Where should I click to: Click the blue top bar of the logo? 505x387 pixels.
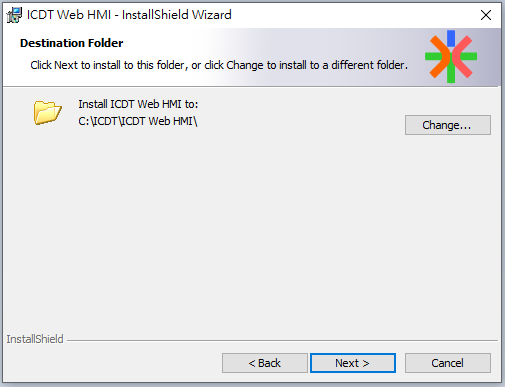pyautogui.click(x=451, y=38)
